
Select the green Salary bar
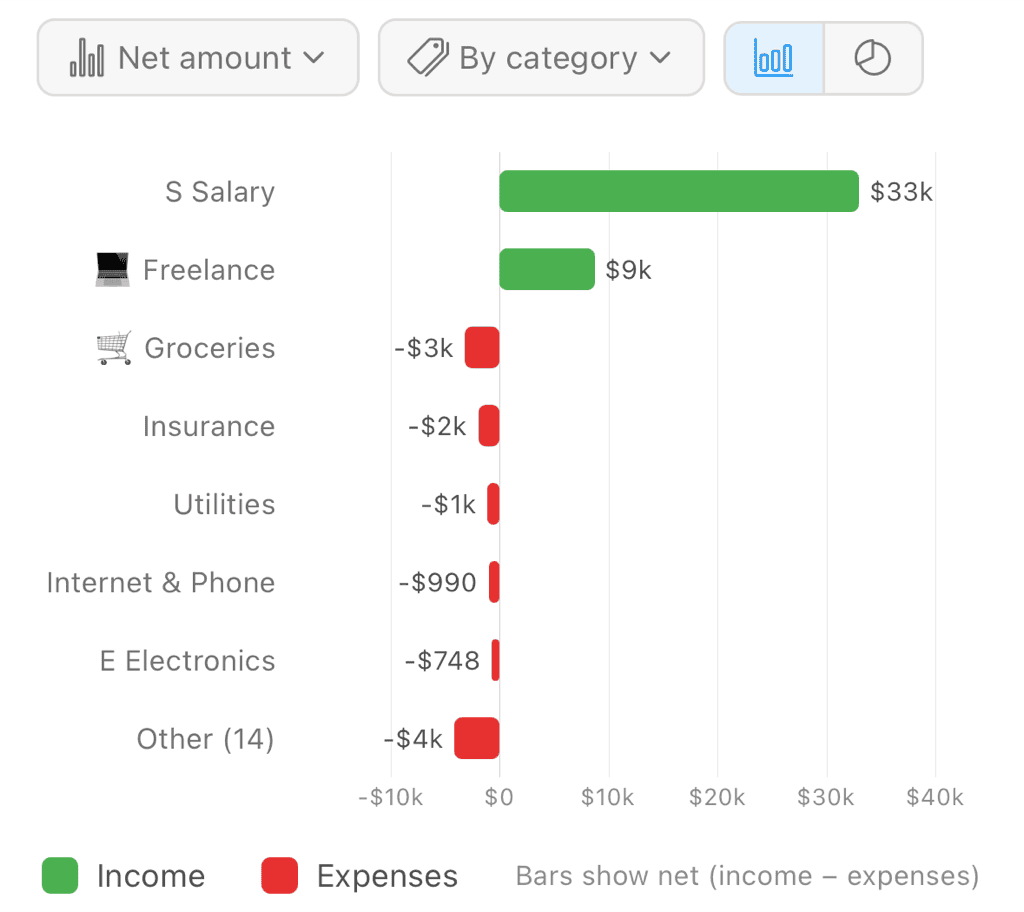(x=679, y=191)
